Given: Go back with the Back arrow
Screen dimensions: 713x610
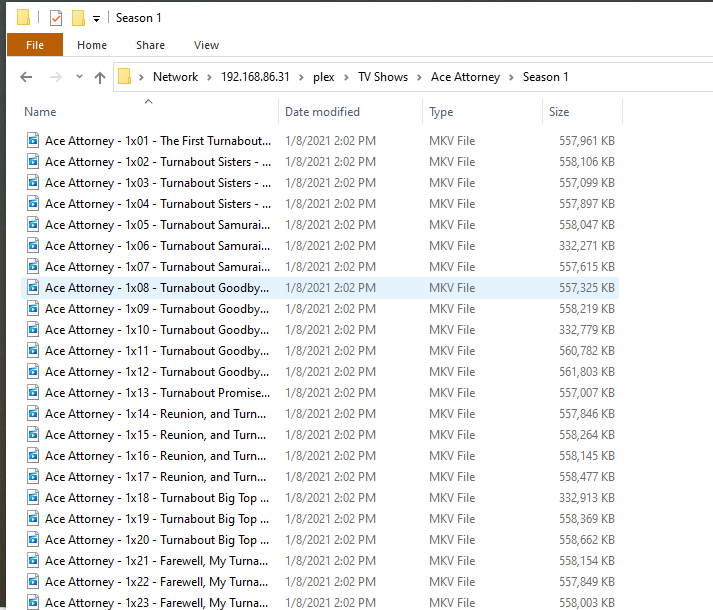Looking at the screenshot, I should coord(26,77).
